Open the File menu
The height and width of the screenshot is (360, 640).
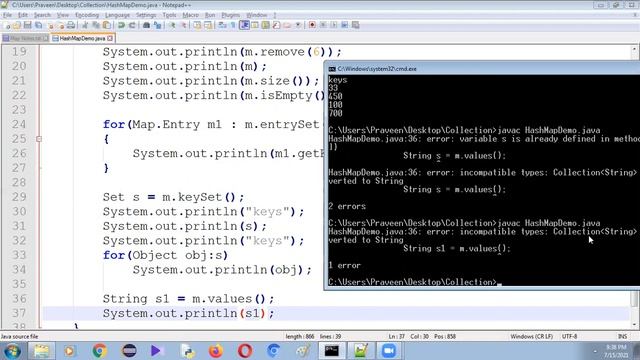pos(7,15)
